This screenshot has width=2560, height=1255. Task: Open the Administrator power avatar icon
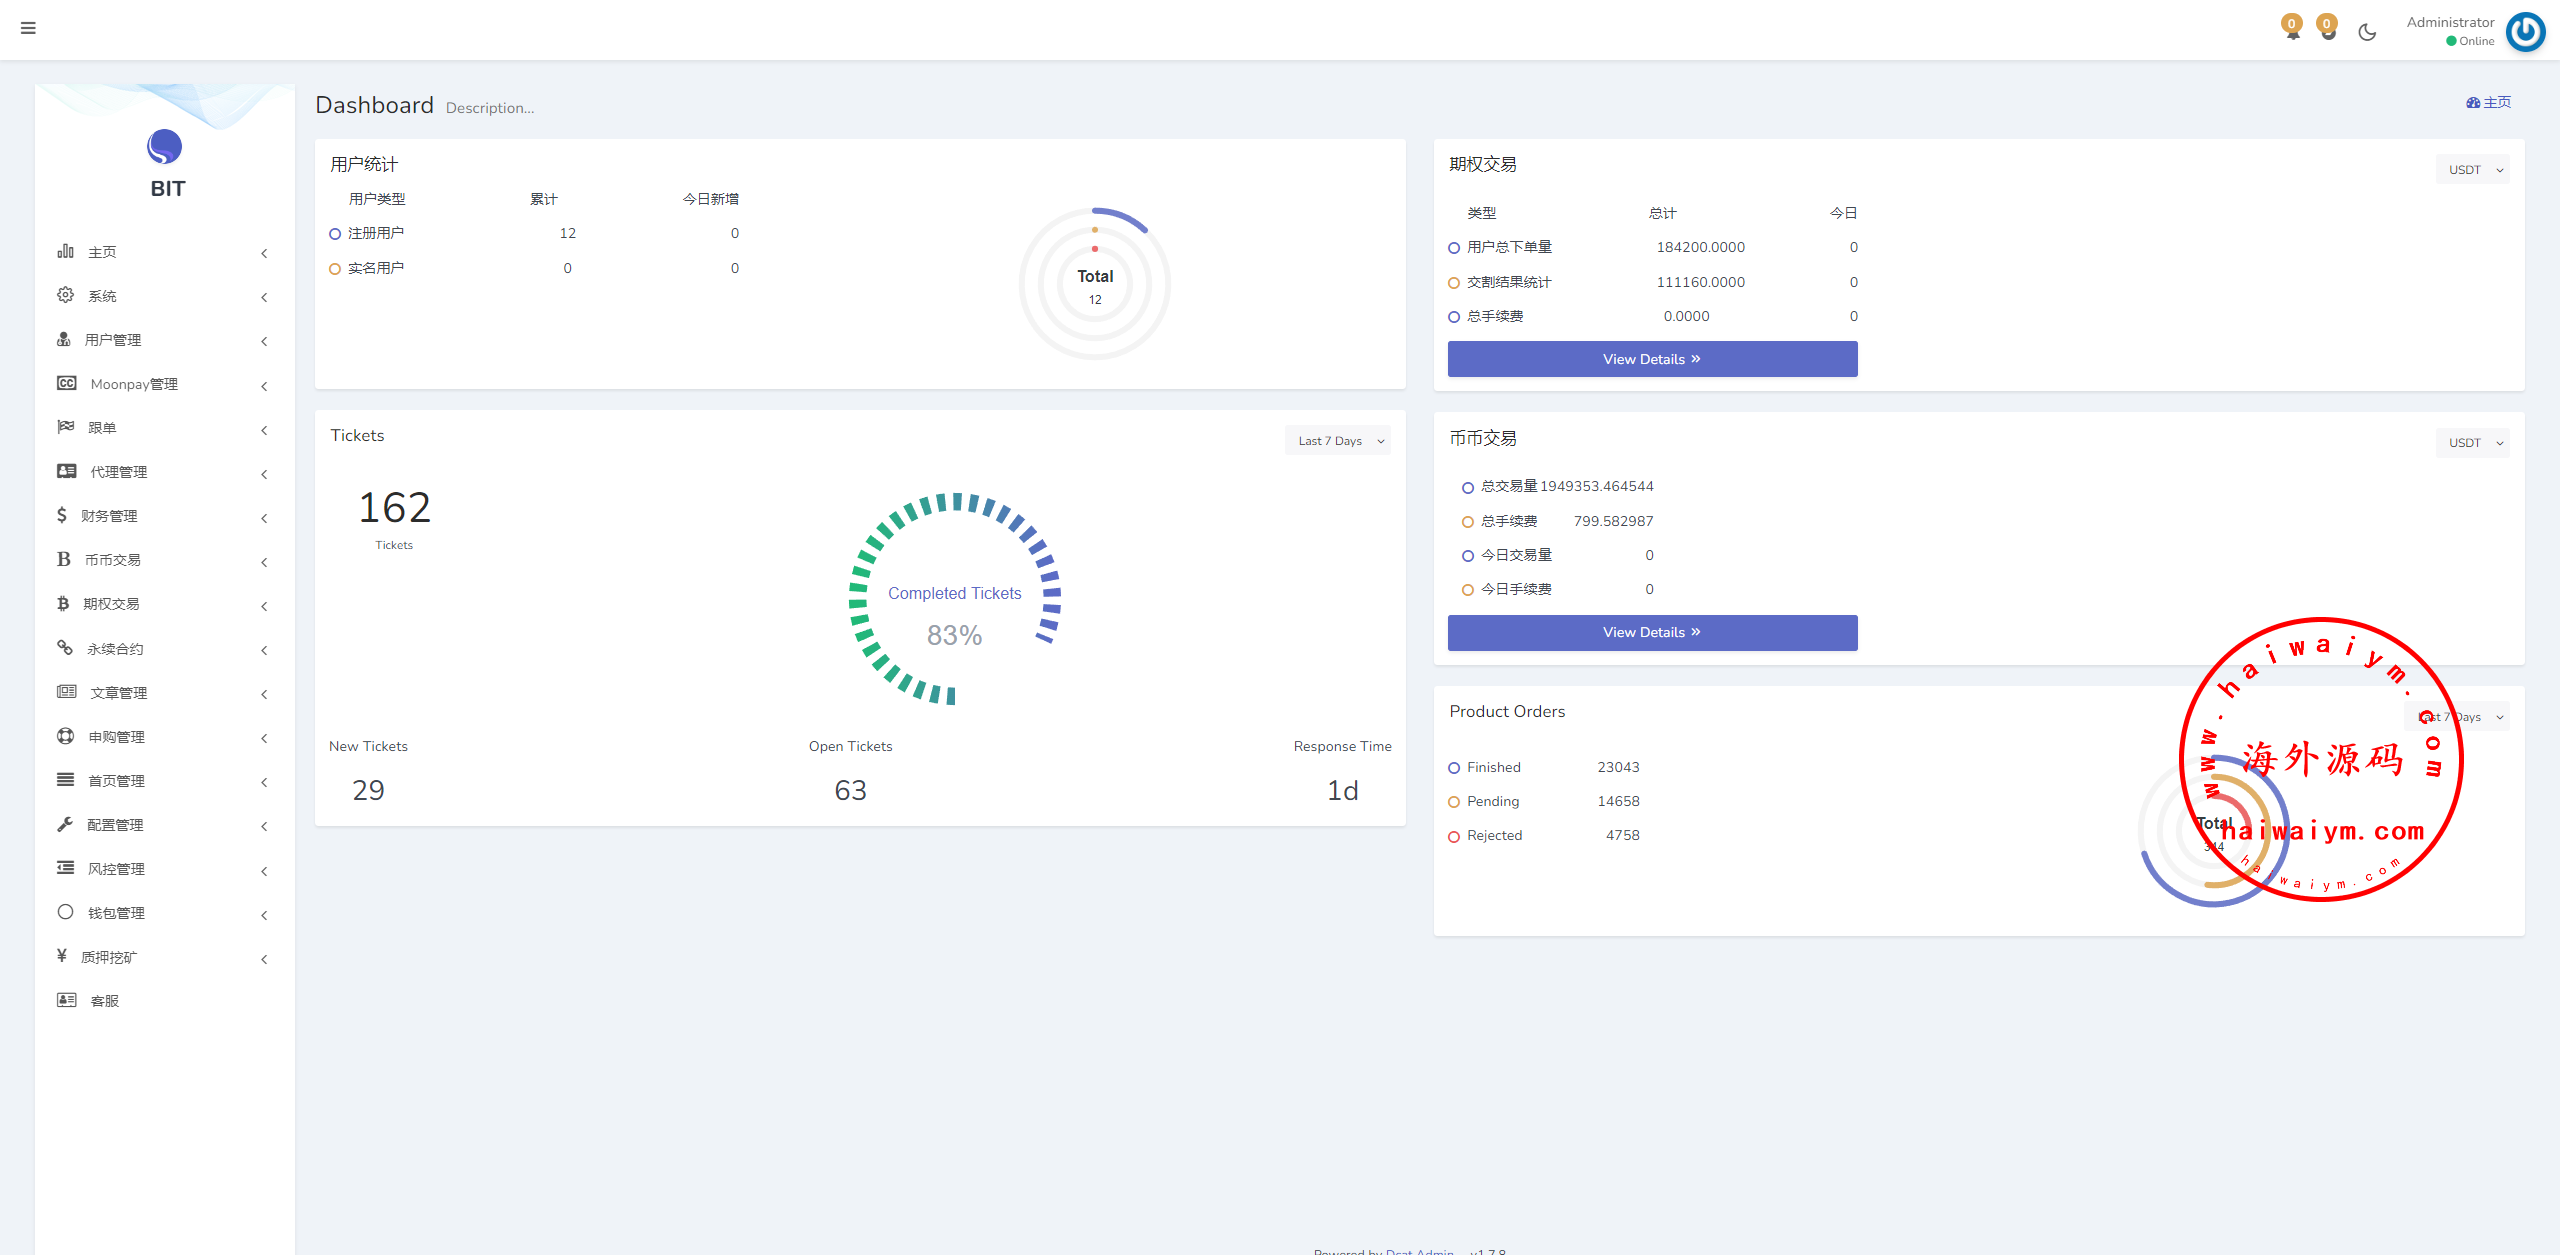point(2525,31)
